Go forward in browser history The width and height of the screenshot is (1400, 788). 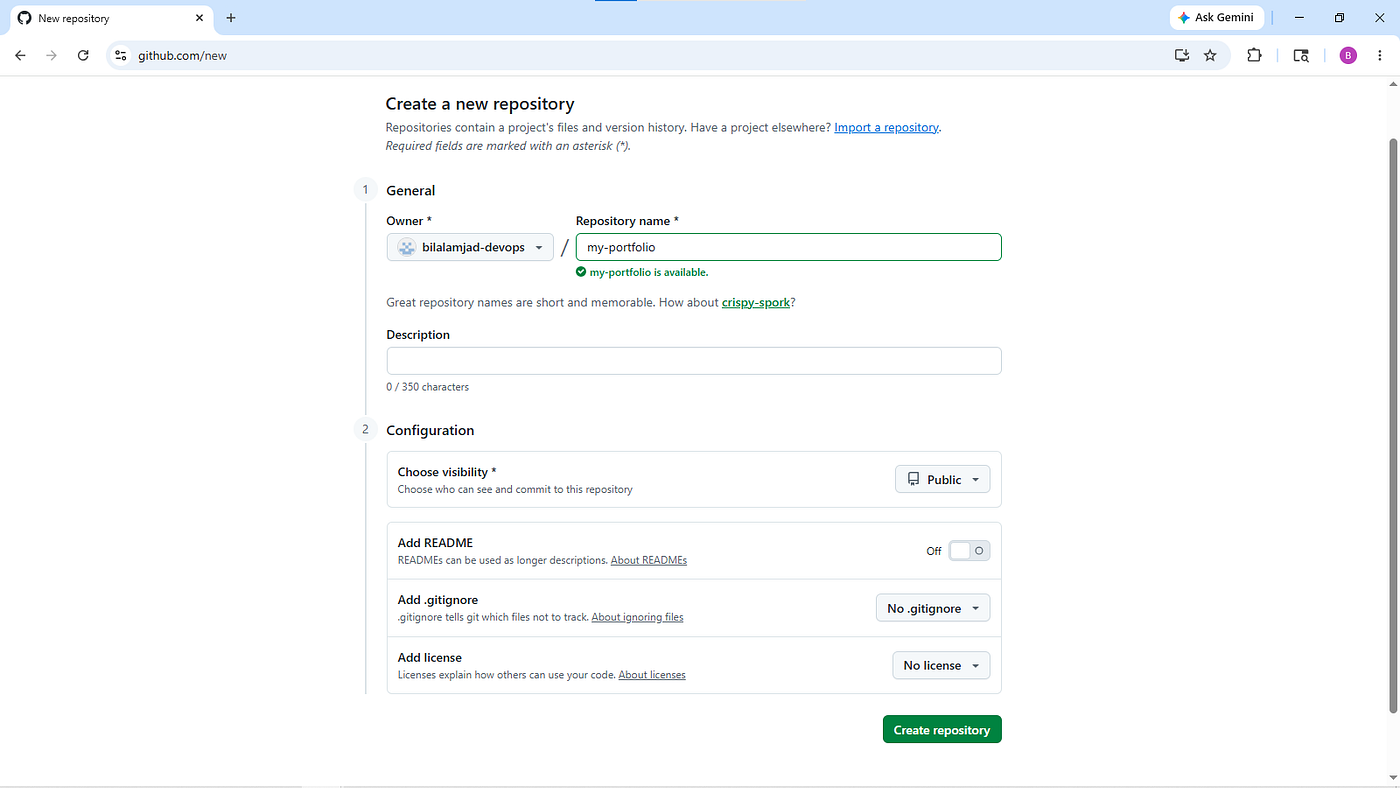(52, 56)
